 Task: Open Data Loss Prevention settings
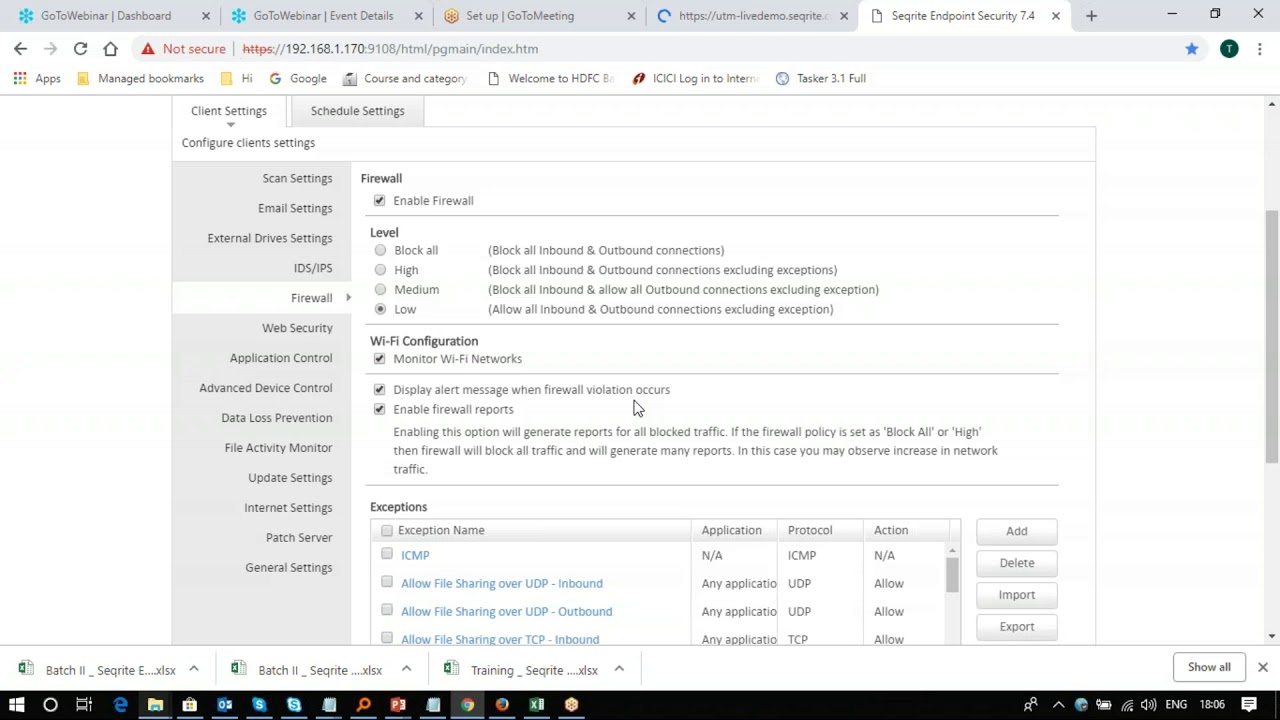coord(277,418)
